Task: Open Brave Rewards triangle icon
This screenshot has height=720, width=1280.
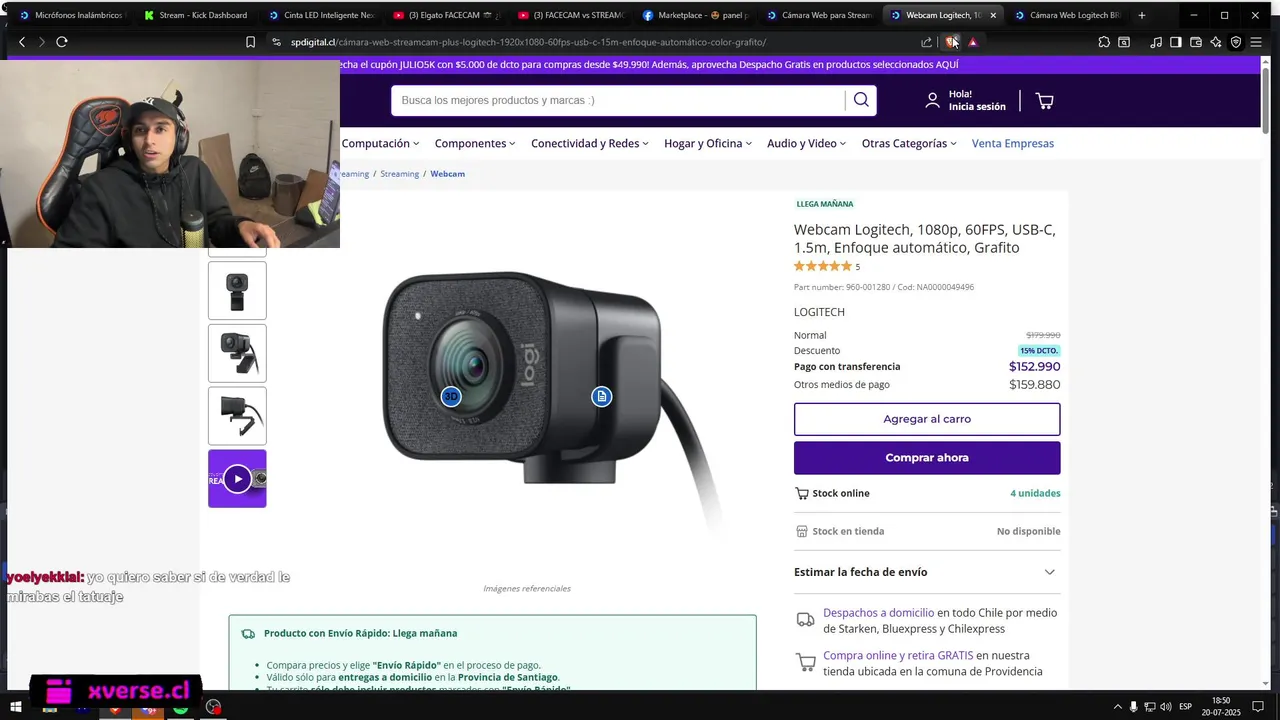Action: coord(972,42)
